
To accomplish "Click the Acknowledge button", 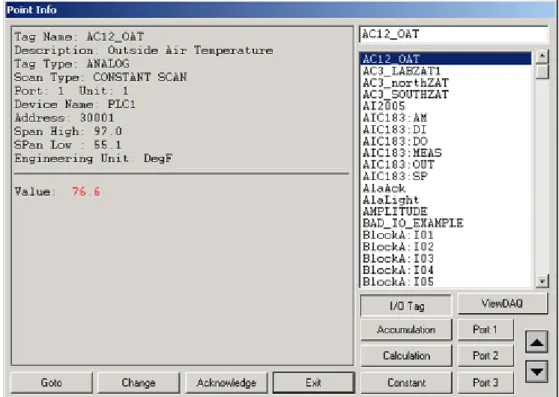I will tap(226, 383).
